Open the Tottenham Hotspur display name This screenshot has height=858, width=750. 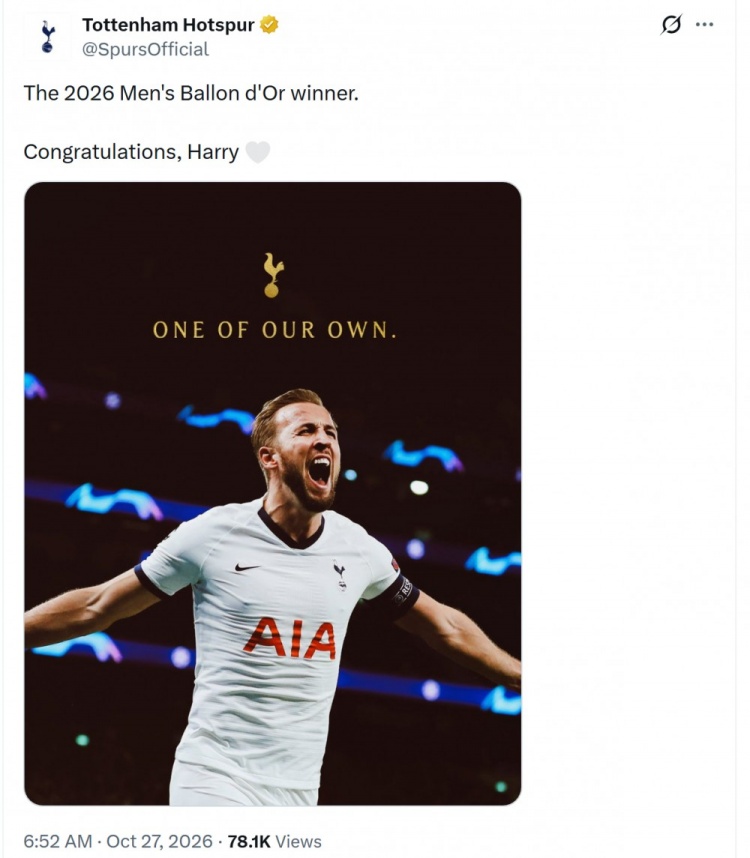pyautogui.click(x=168, y=25)
